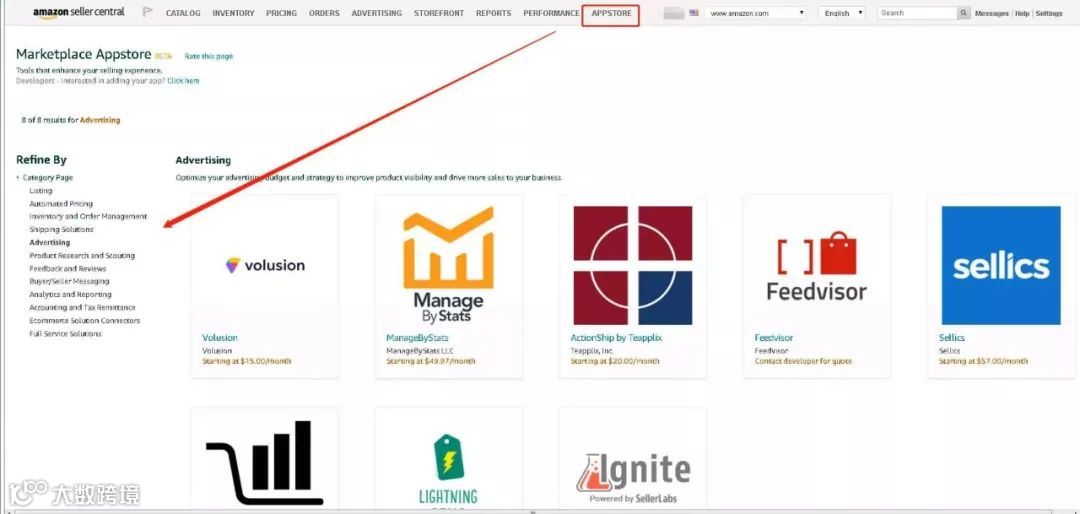
Task: Open the English language dropdown
Action: point(842,13)
